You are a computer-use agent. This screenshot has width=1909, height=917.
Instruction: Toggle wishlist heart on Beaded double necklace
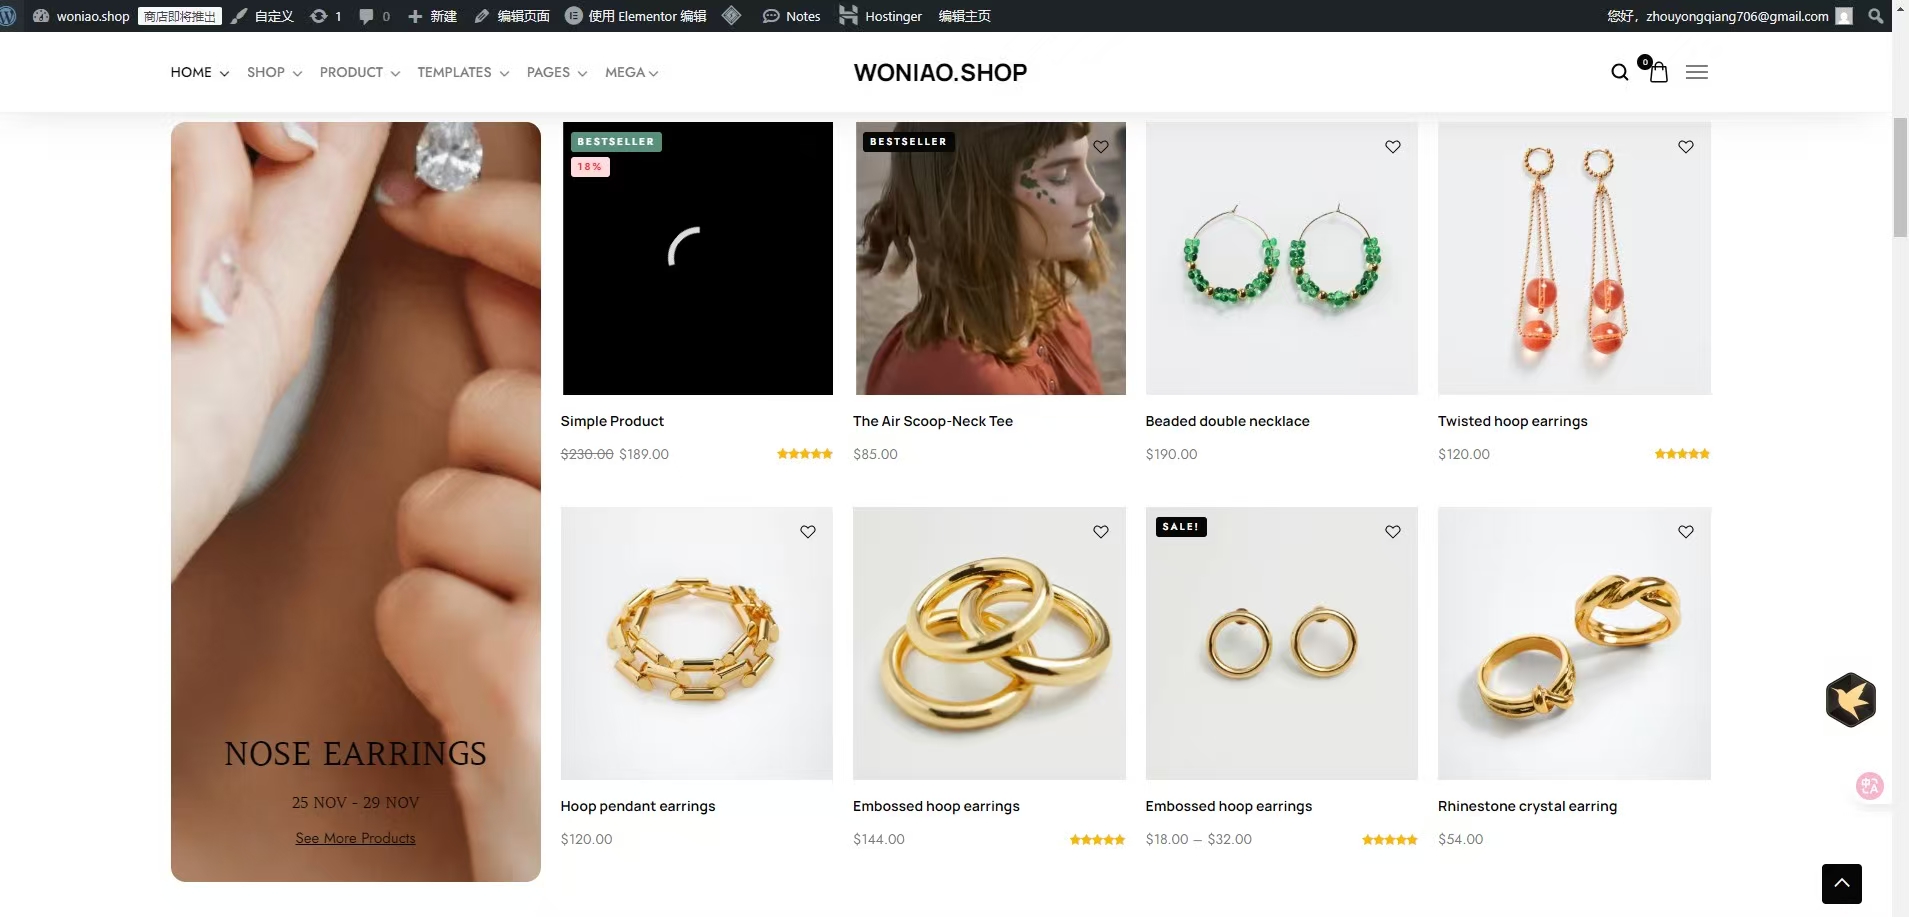pyautogui.click(x=1393, y=147)
